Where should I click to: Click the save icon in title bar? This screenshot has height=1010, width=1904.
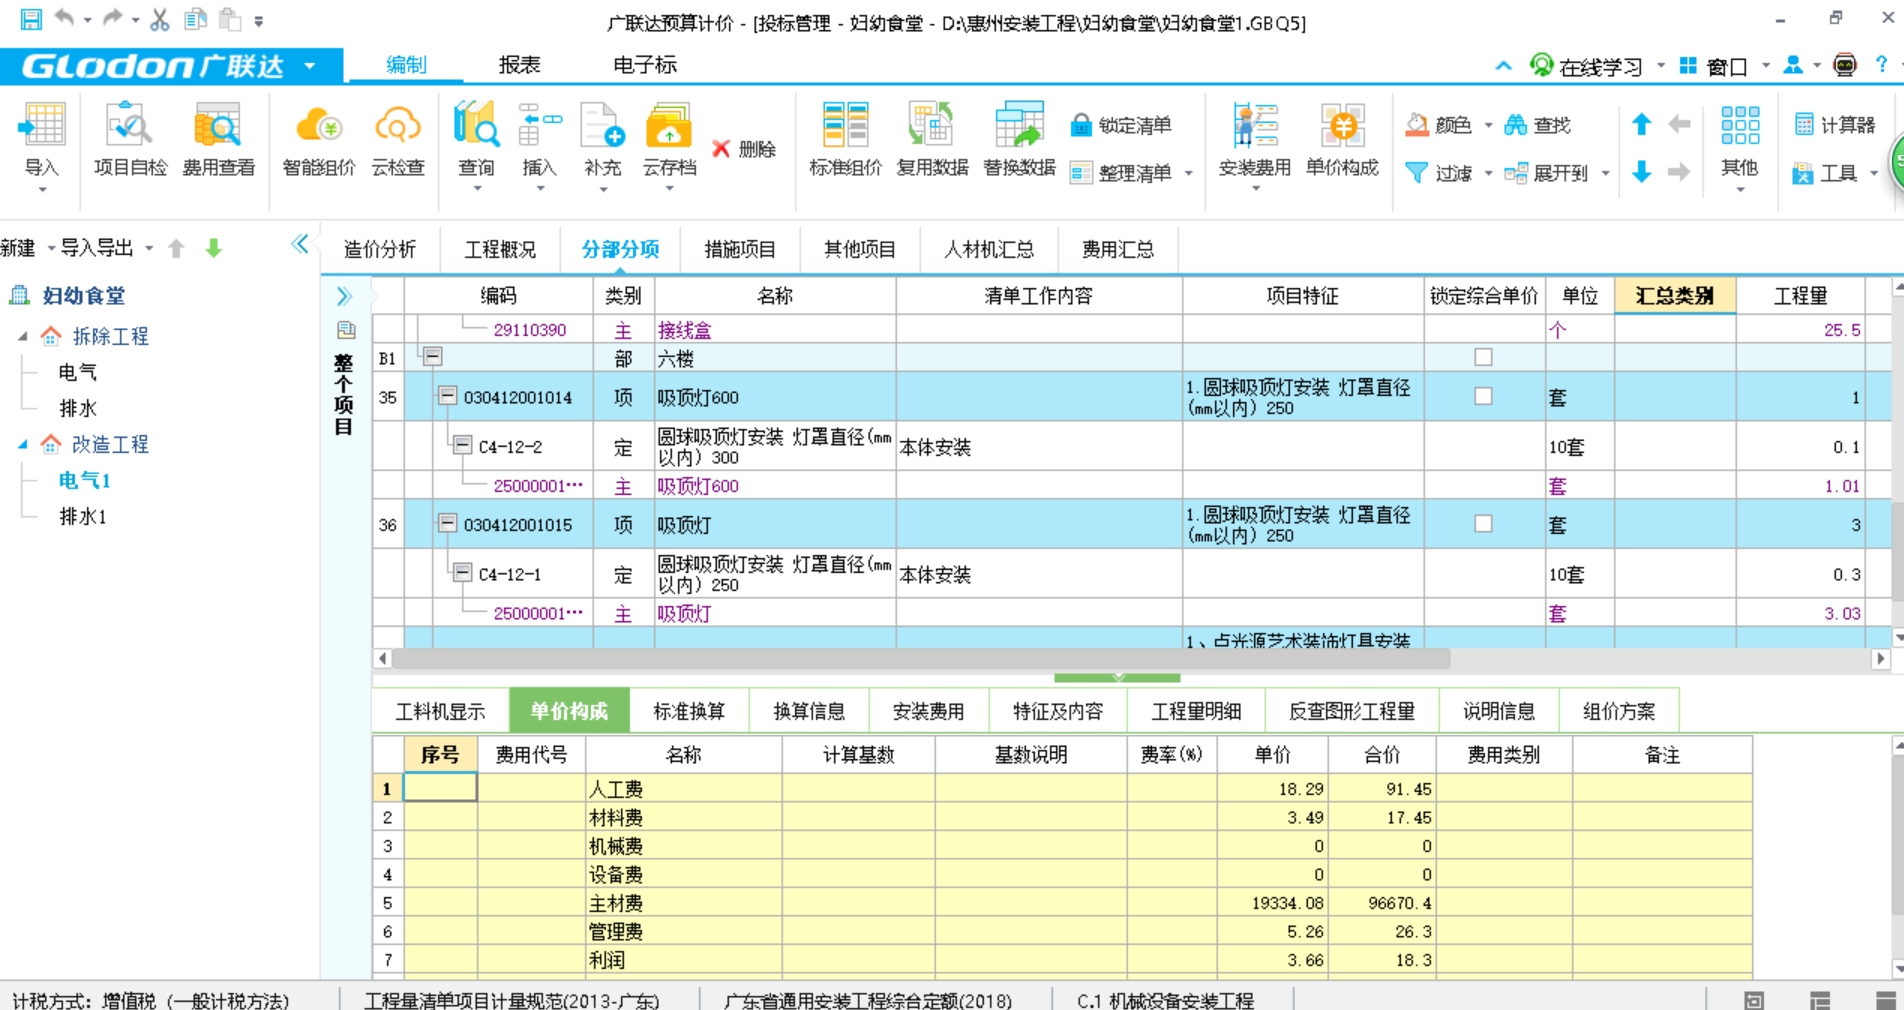31,19
